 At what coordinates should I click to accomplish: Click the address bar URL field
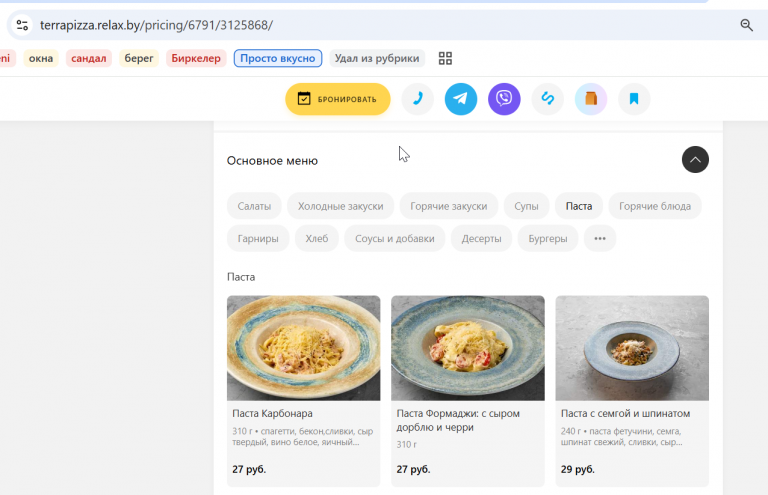(382, 25)
